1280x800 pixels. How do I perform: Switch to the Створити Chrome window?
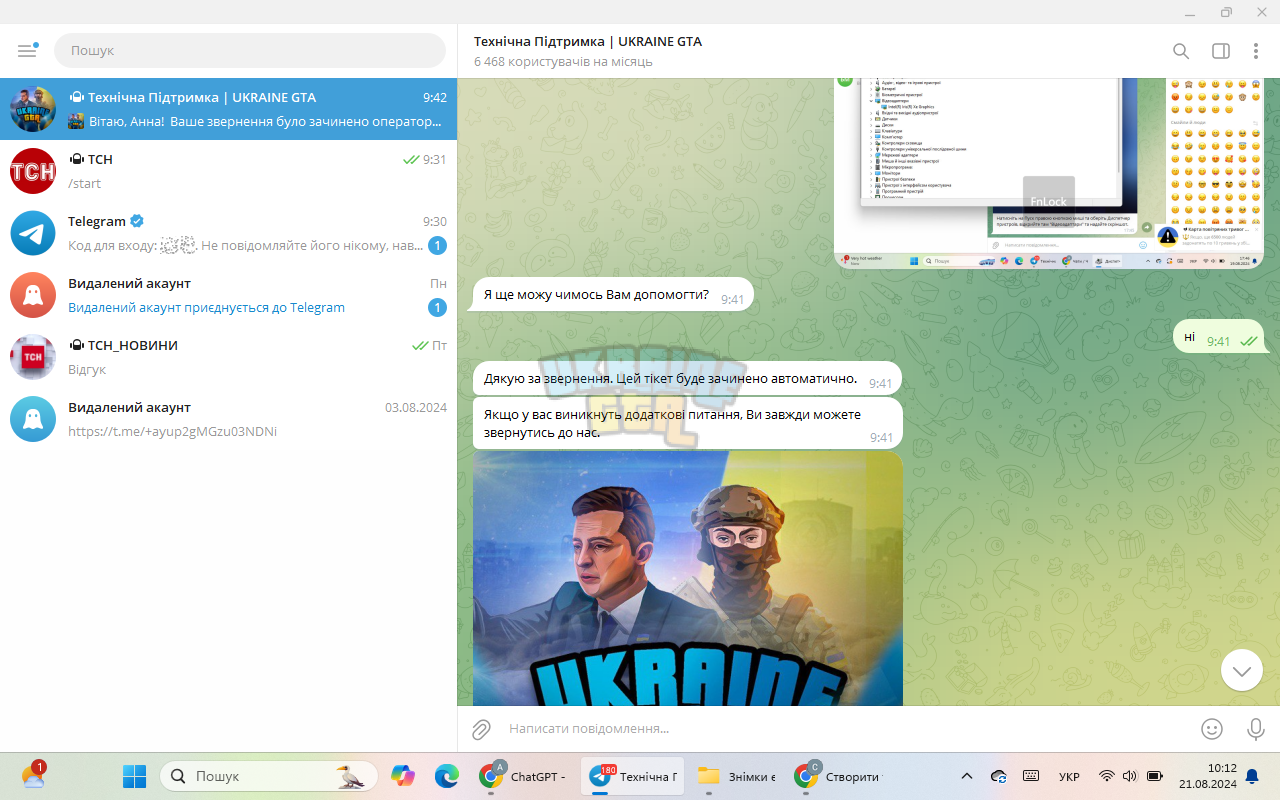point(838,776)
